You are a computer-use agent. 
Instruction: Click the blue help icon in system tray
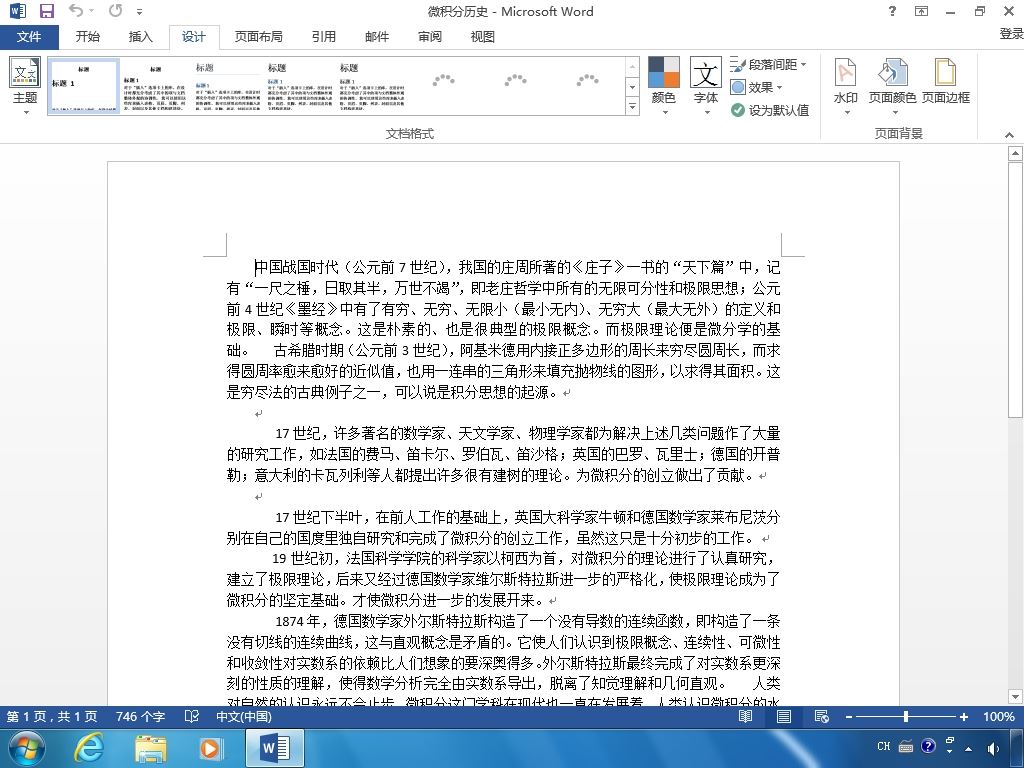pos(928,746)
